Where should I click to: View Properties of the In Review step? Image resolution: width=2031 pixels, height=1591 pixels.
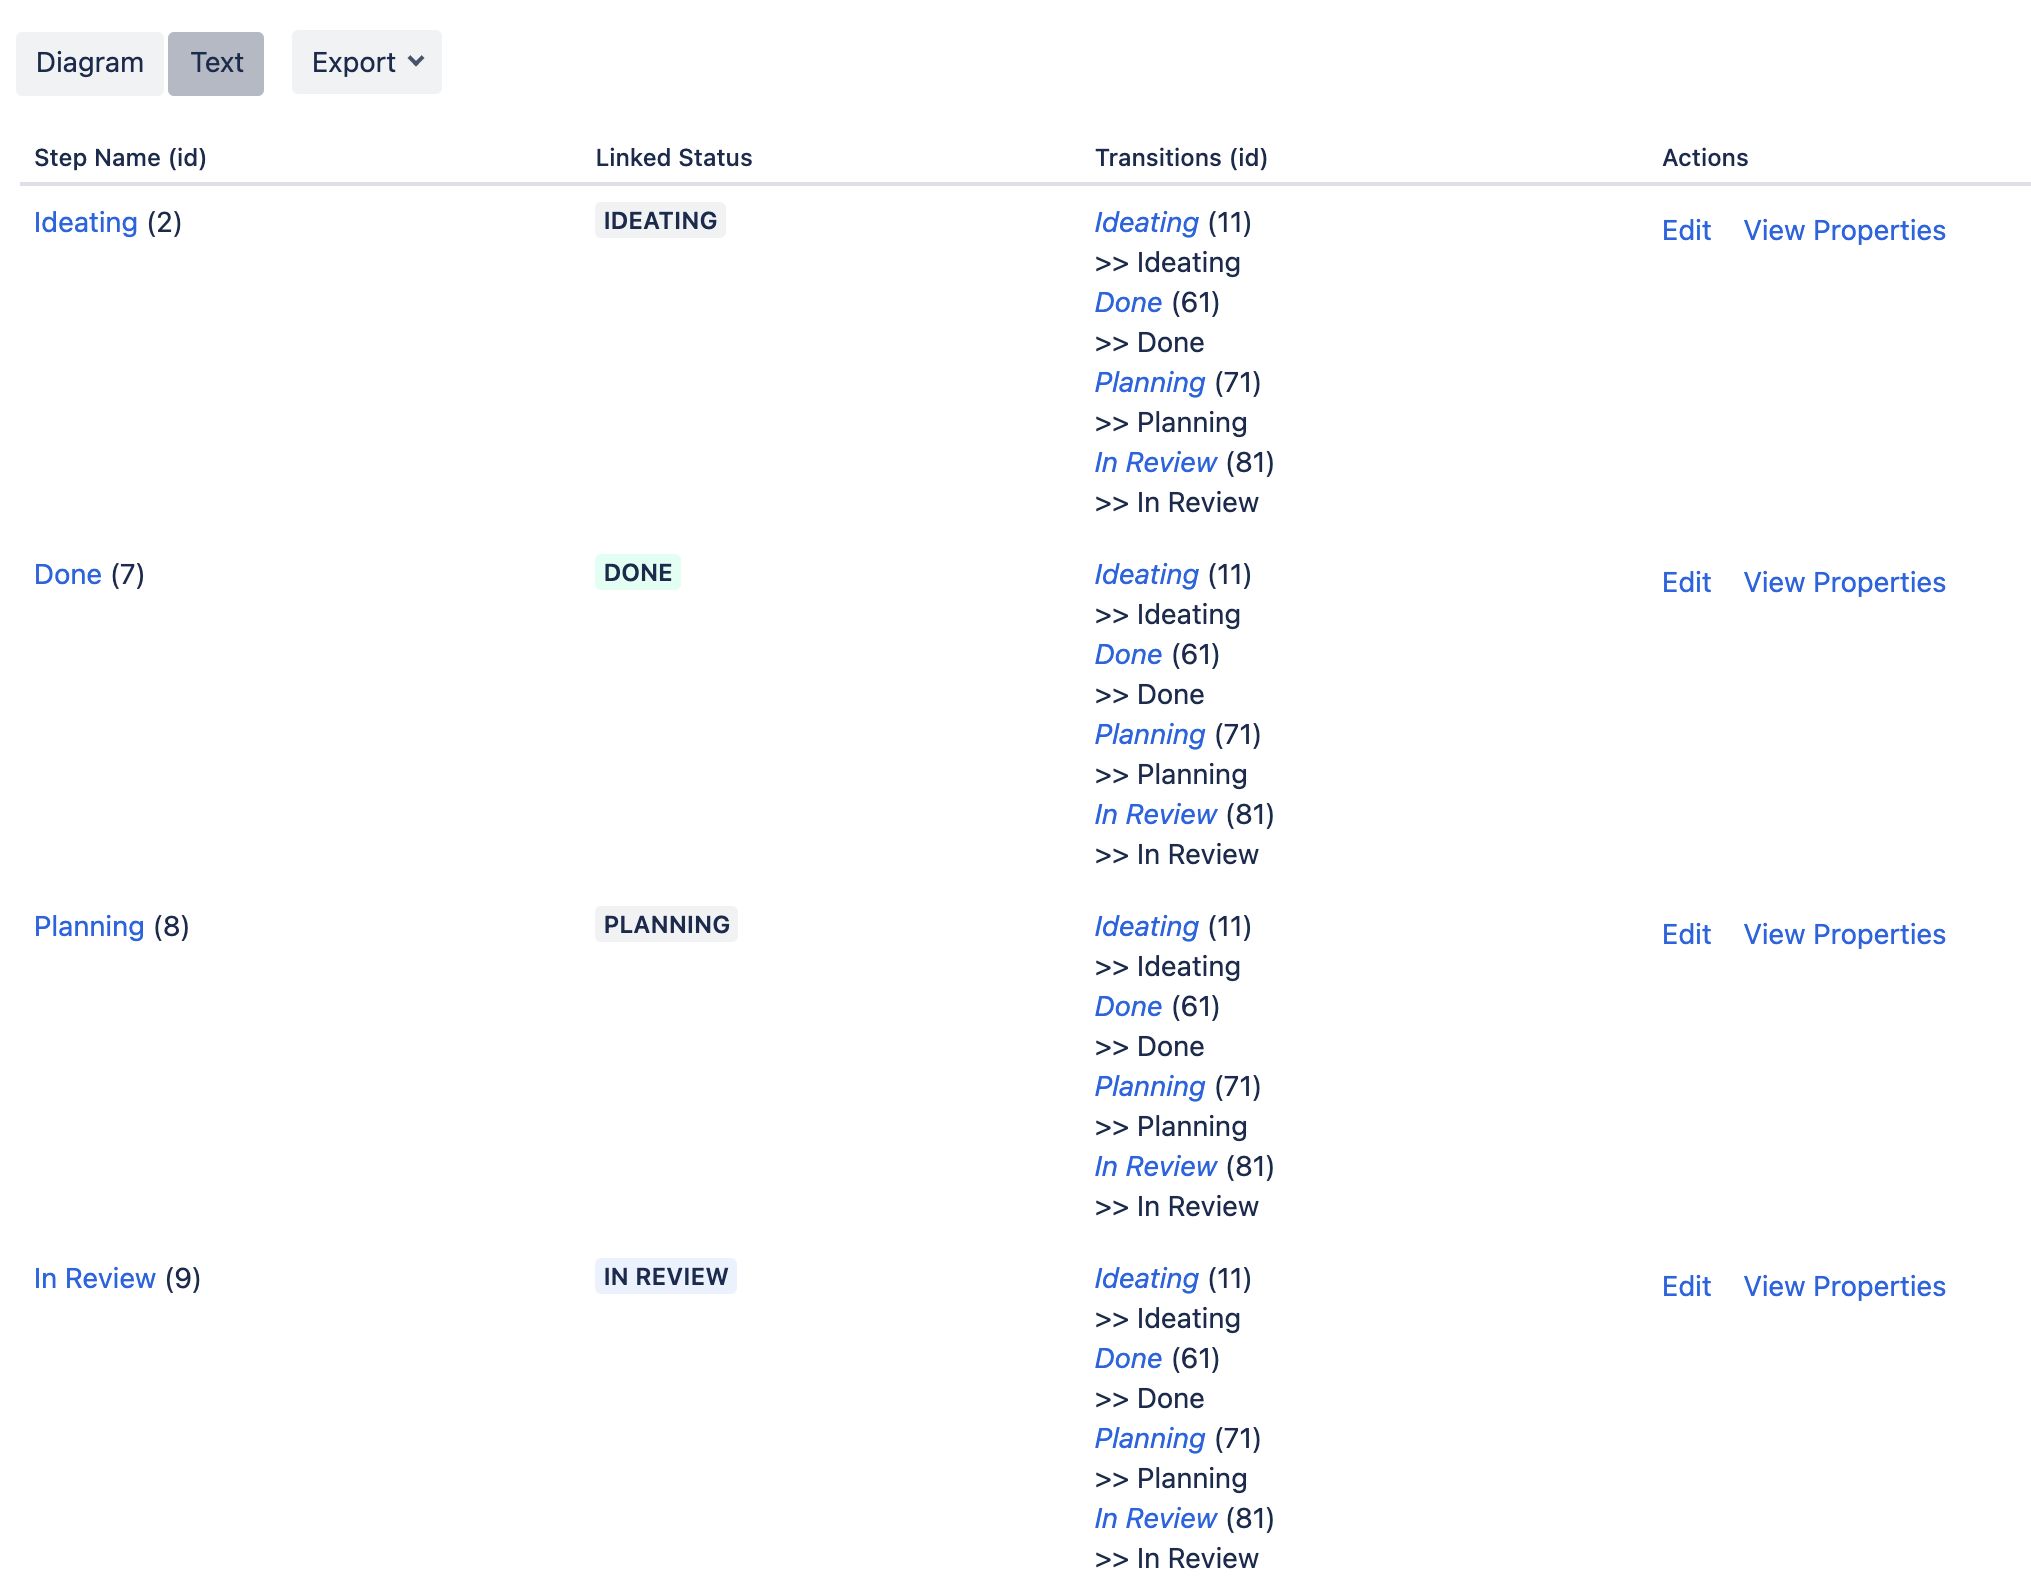(1844, 1286)
